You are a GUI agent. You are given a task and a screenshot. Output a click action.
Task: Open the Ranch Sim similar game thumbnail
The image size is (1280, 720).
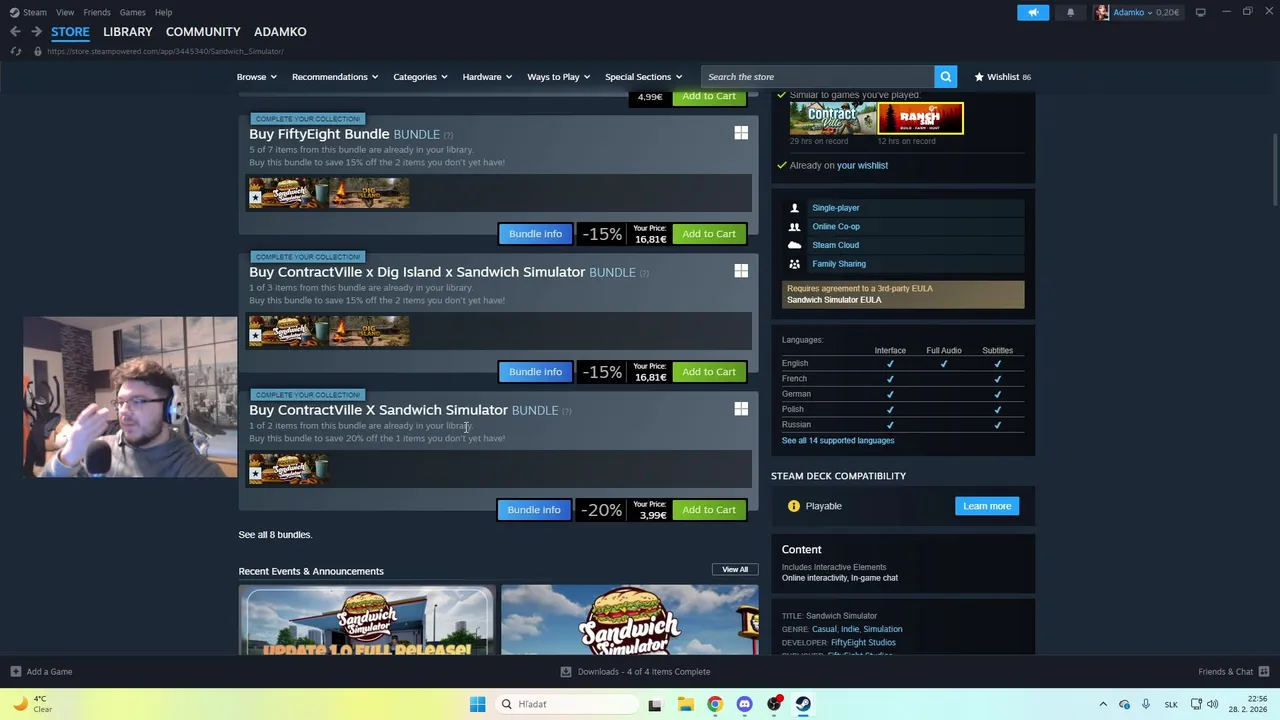920,118
